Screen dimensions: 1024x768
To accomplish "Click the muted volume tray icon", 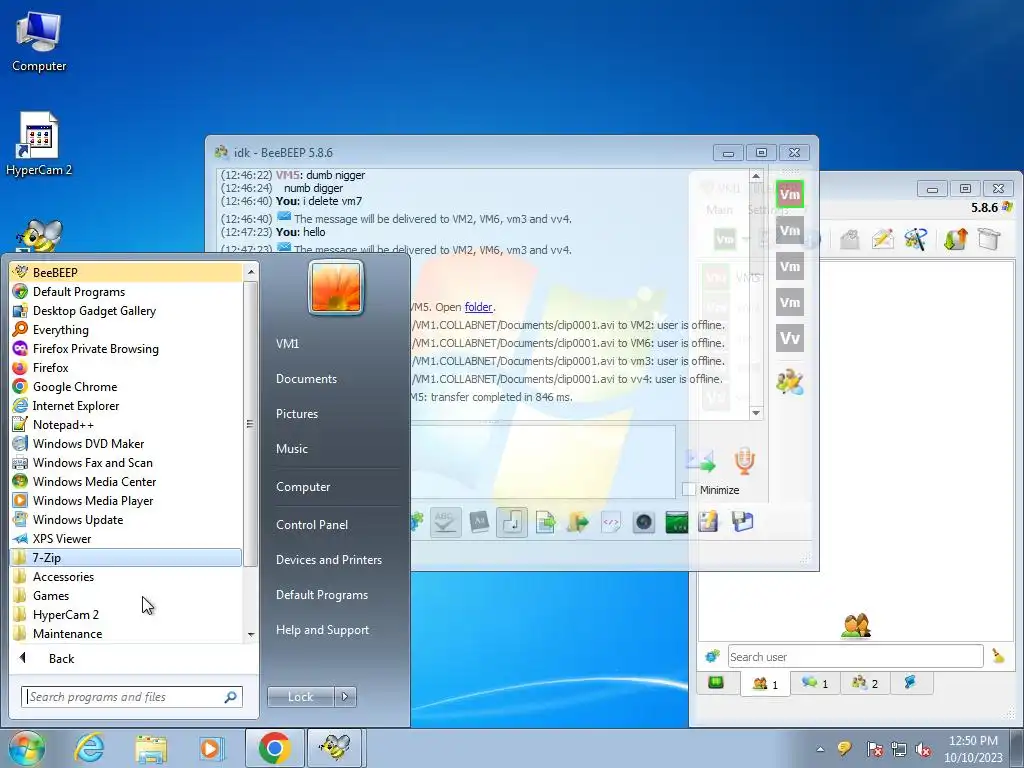I will [x=923, y=750].
